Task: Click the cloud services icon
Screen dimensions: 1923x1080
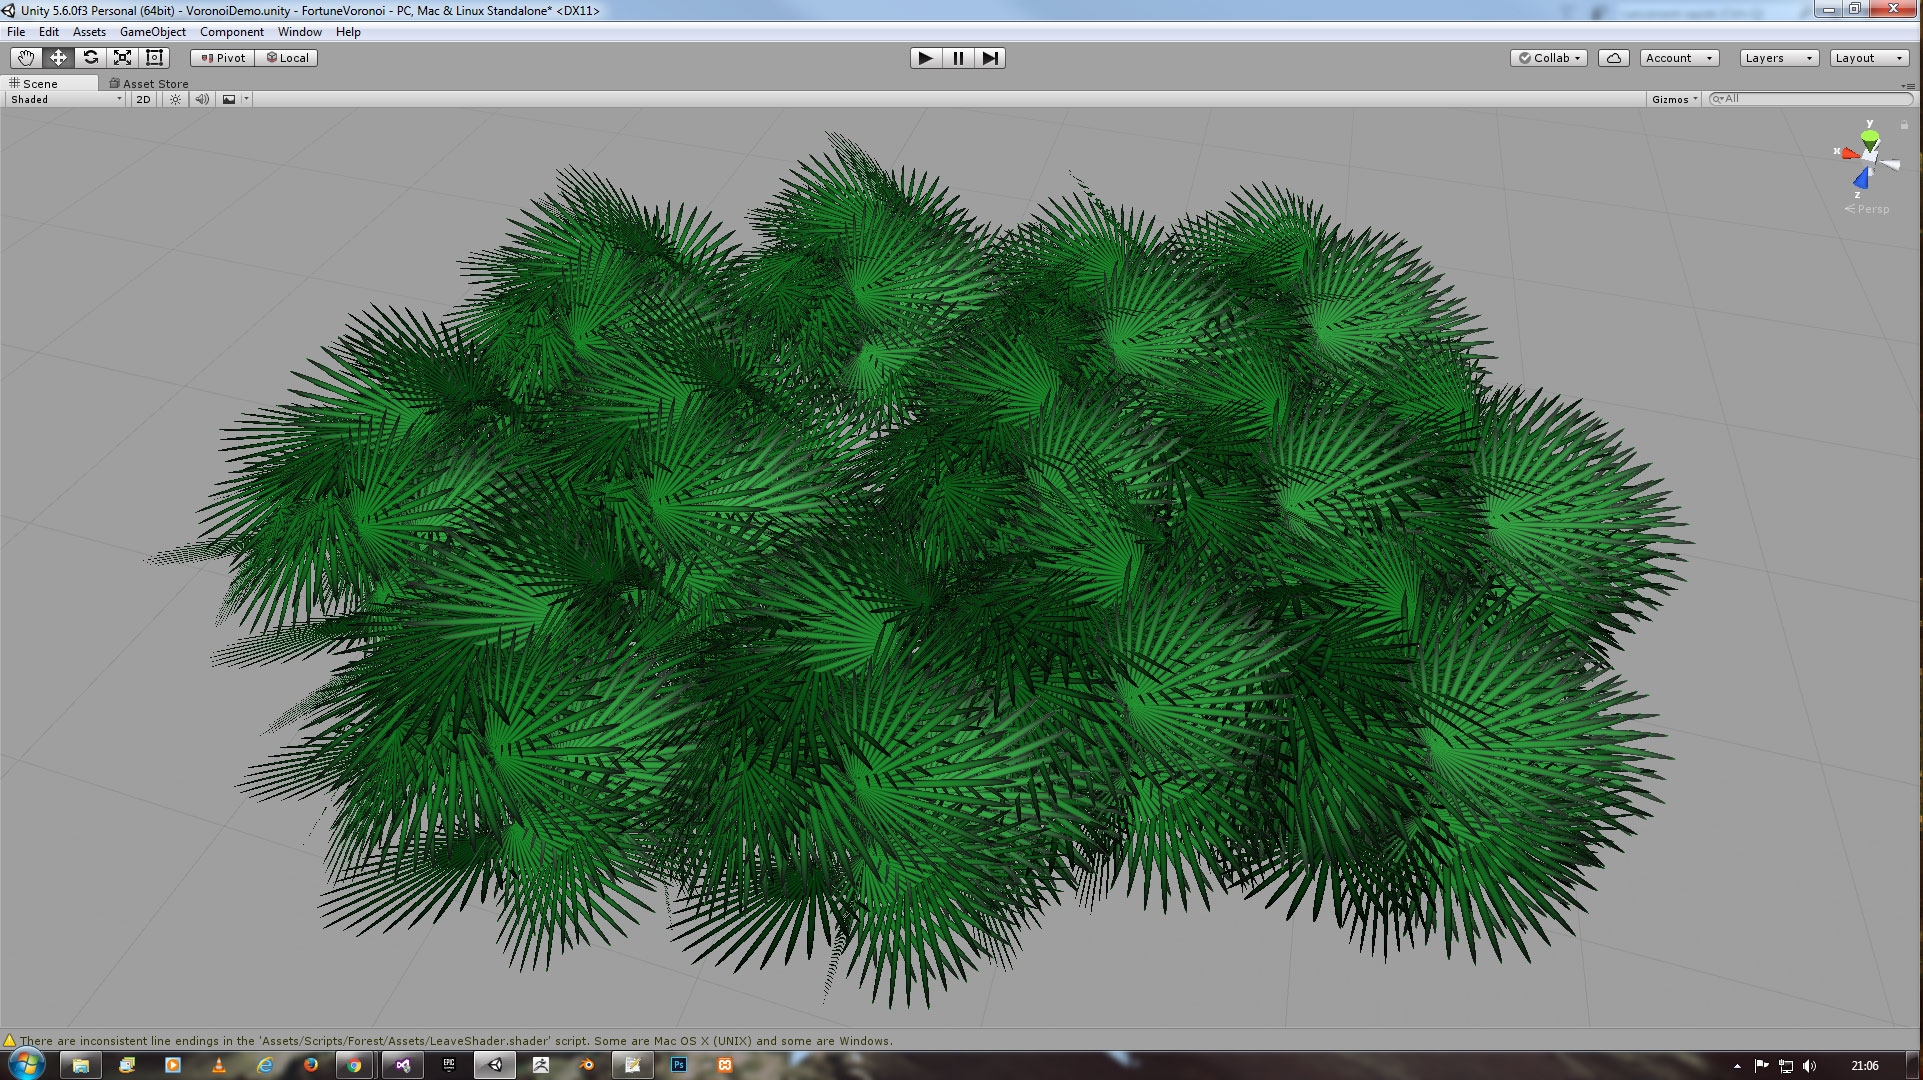Action: click(x=1613, y=58)
